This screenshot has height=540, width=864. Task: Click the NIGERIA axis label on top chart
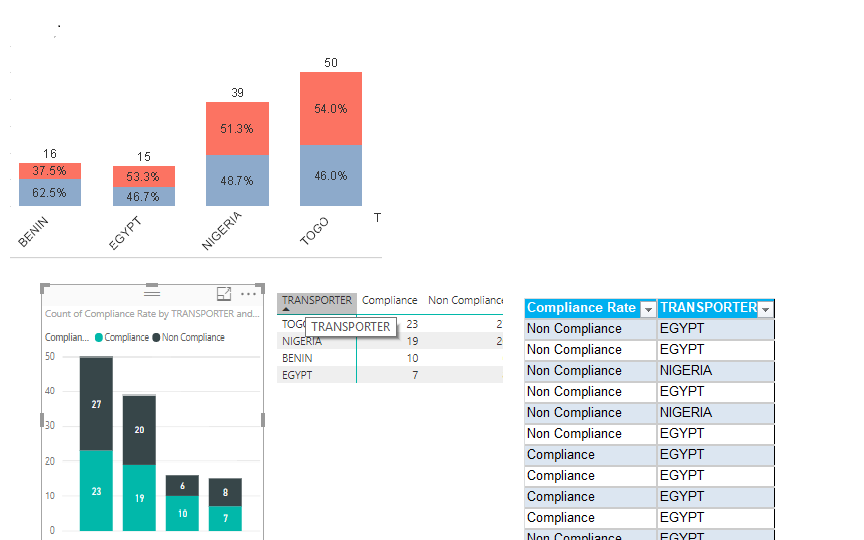click(x=222, y=230)
